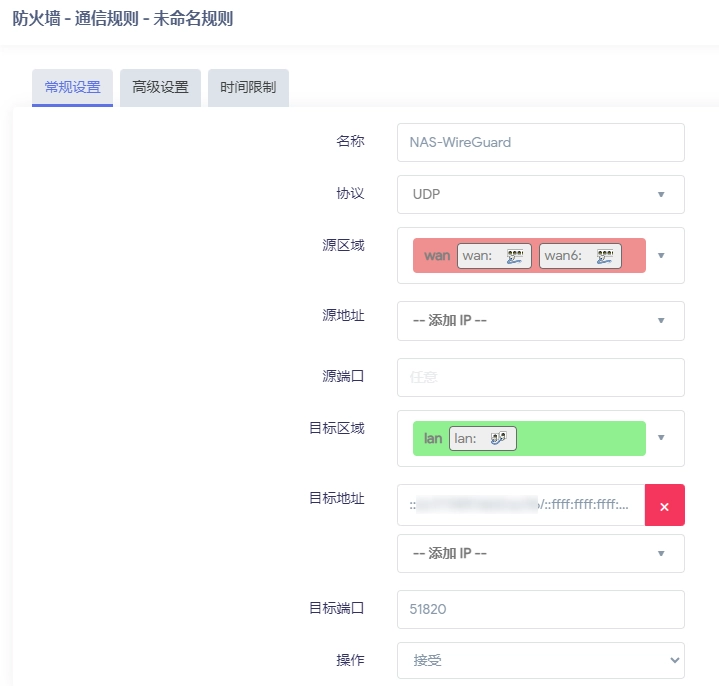This screenshot has height=686, width=719.
Task: Open the 高级设置 tab
Action: tap(160, 88)
